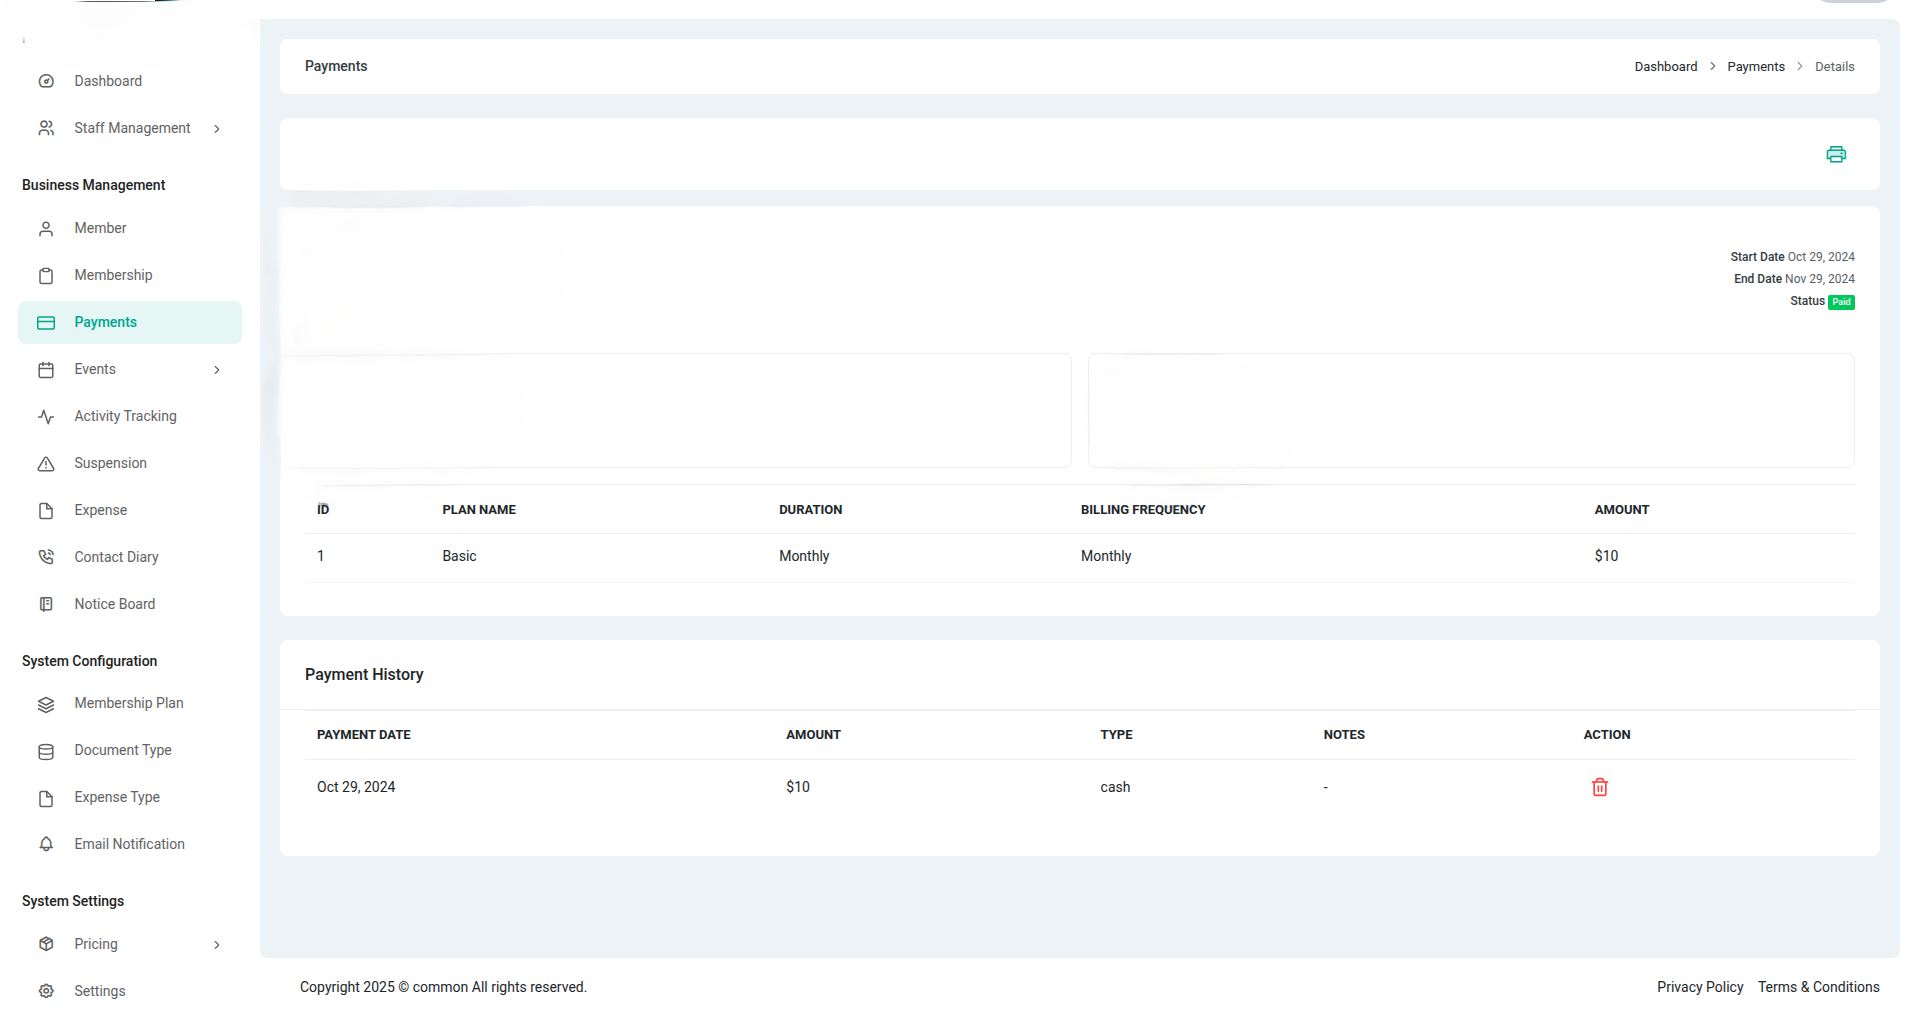
Task: Click the Membership clipboard icon
Action: (x=46, y=276)
